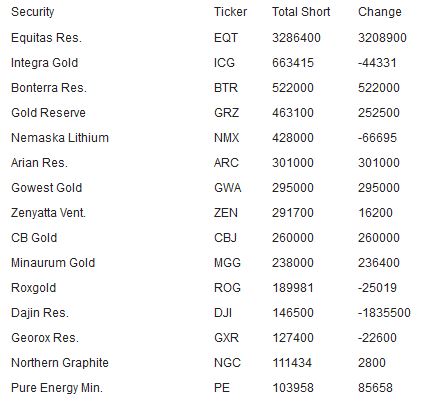Click the PE ticker symbol

[x=222, y=388]
